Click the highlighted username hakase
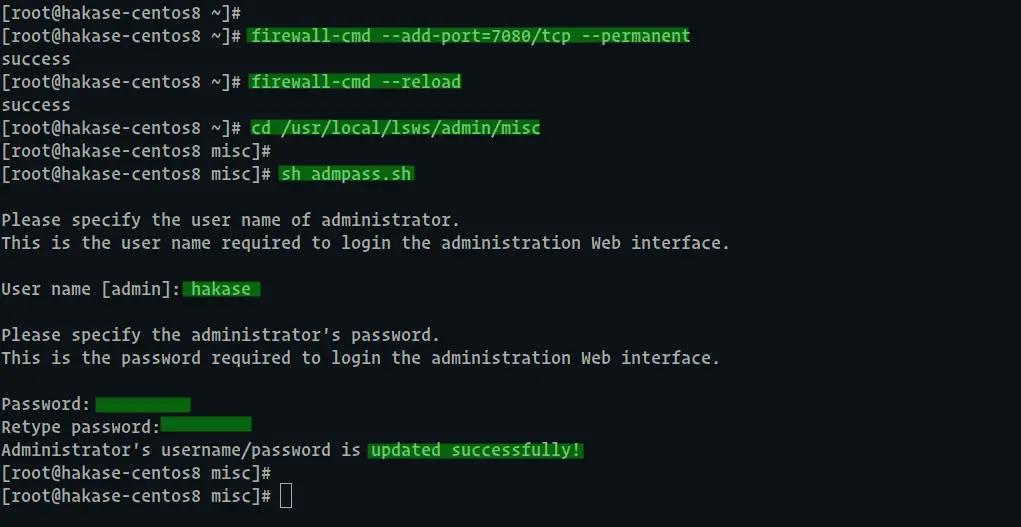Image resolution: width=1021 pixels, height=527 pixels. (x=221, y=289)
